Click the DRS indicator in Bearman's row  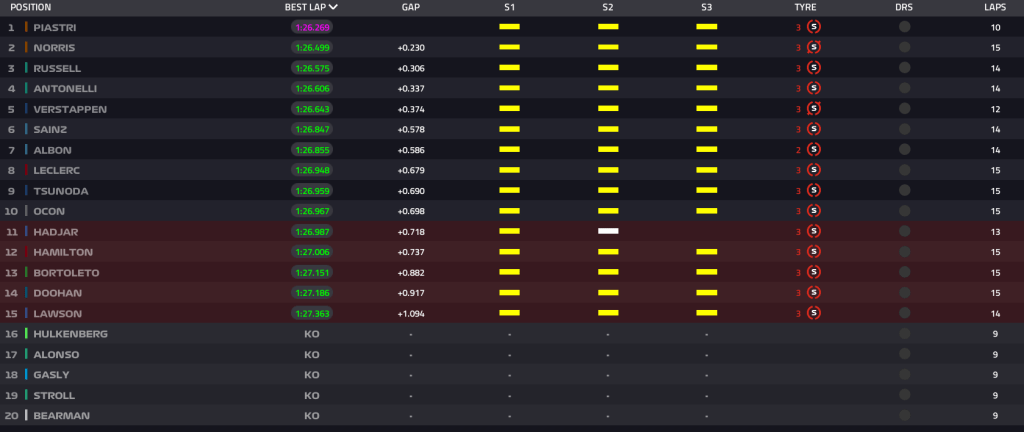904,415
